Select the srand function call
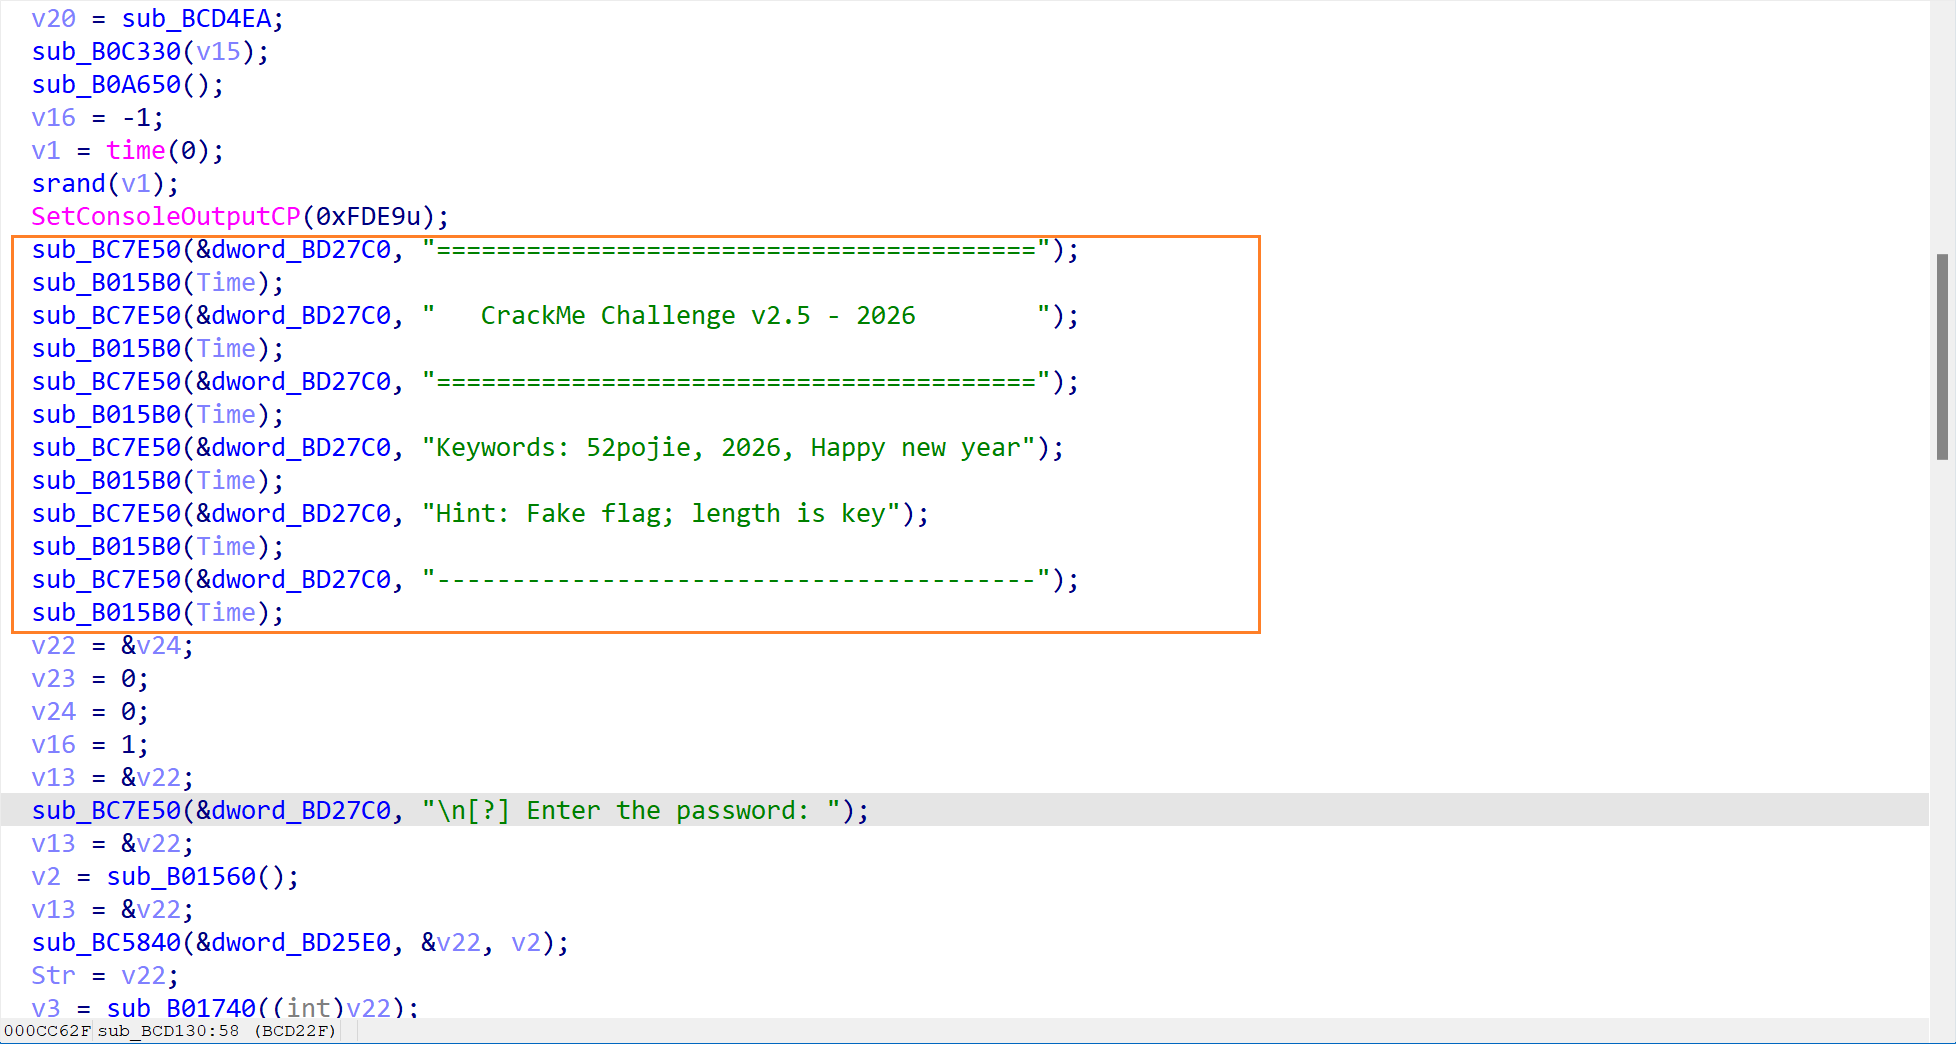This screenshot has width=1956, height=1044. click(68, 184)
